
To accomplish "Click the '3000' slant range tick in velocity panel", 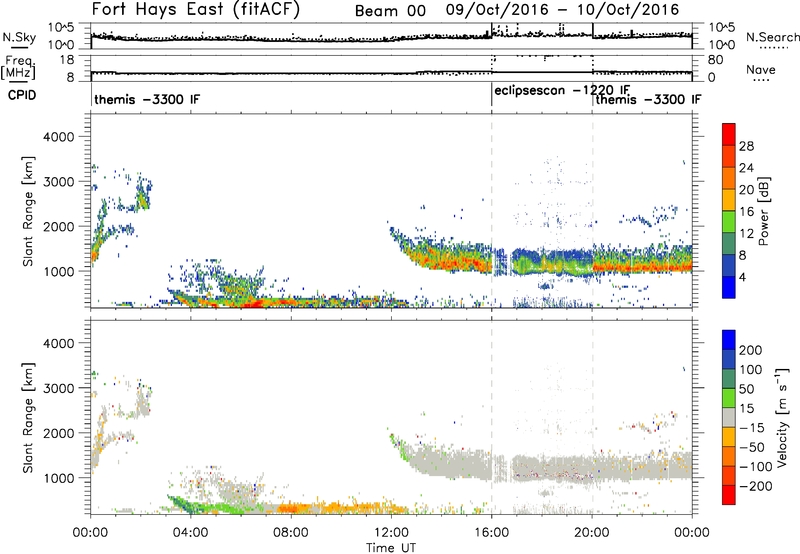I will click(x=58, y=388).
